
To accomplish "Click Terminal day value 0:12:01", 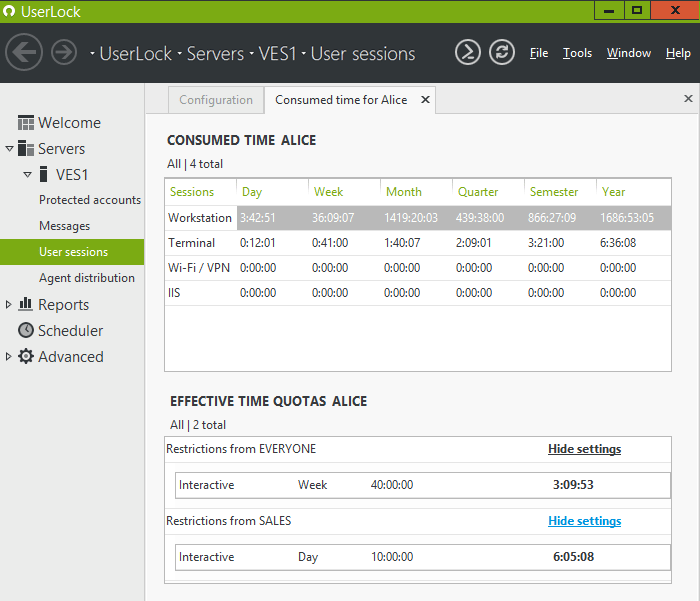I will (x=258, y=243).
